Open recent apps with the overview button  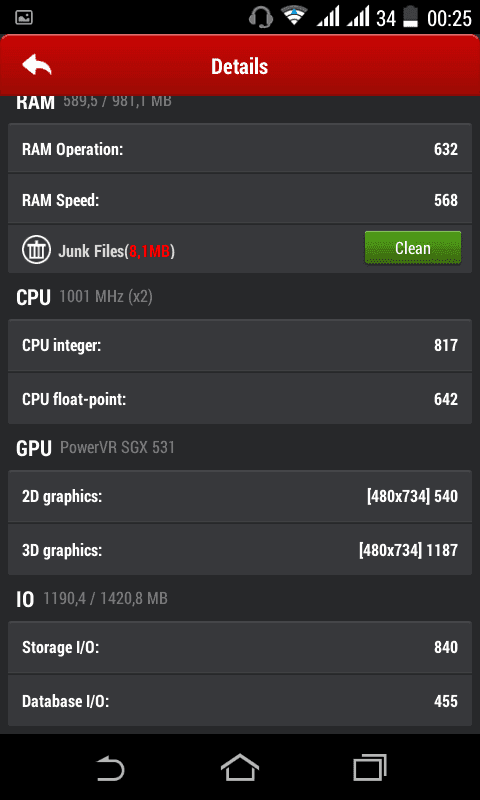369,767
